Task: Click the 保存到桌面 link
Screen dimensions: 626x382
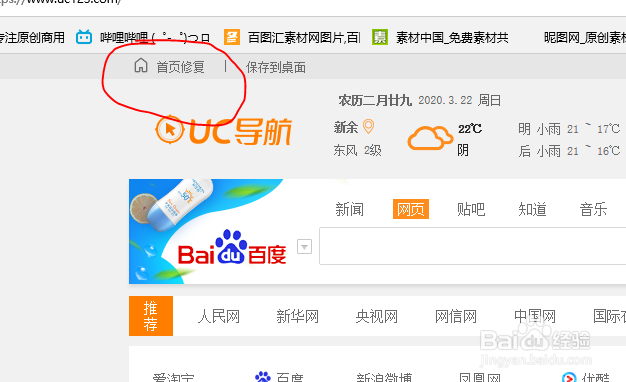Action: pos(276,67)
